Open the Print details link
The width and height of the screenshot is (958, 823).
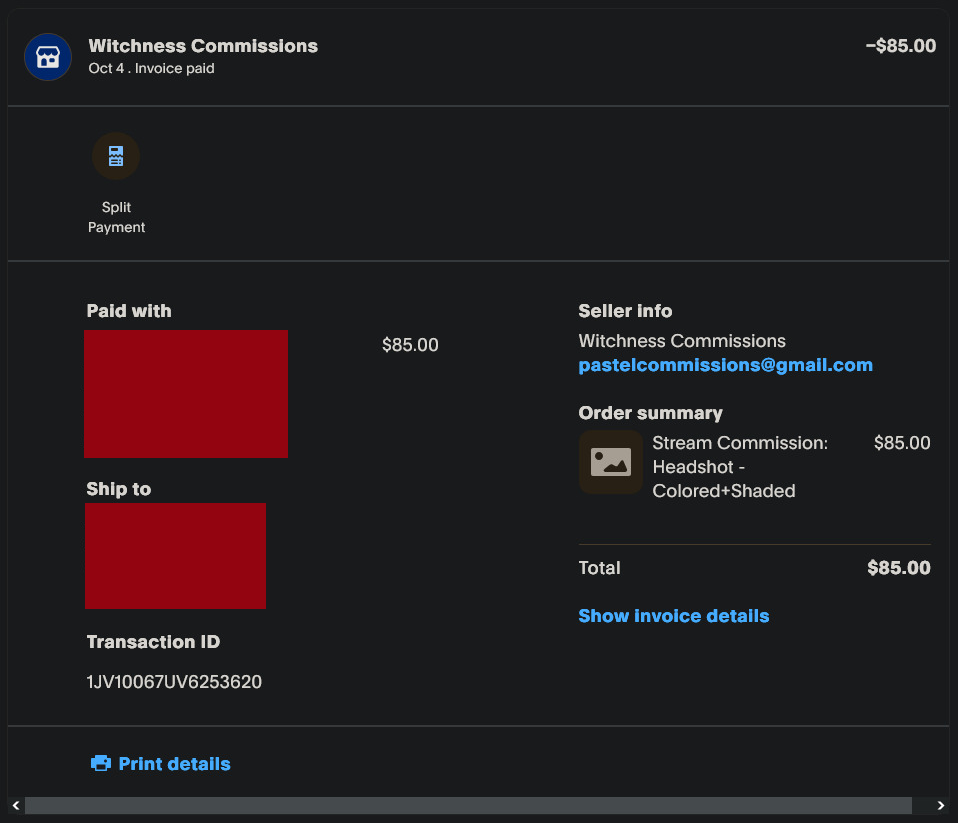(x=174, y=764)
